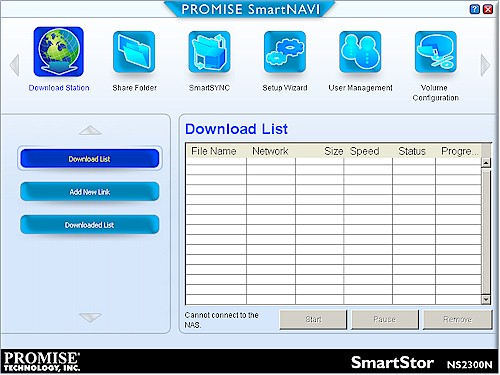Viewport: 500px width, 375px height.
Task: Click the Download Station label
Action: click(x=59, y=88)
